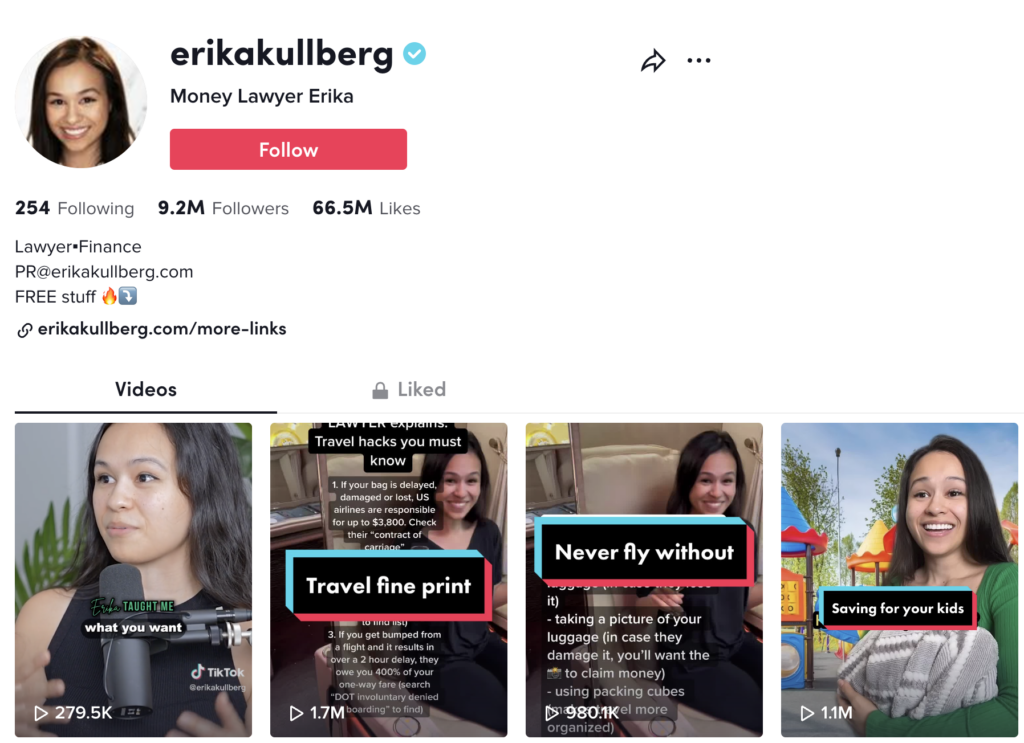Click play icon on 1.1M video
The height and width of the screenshot is (743, 1024).
tap(807, 713)
